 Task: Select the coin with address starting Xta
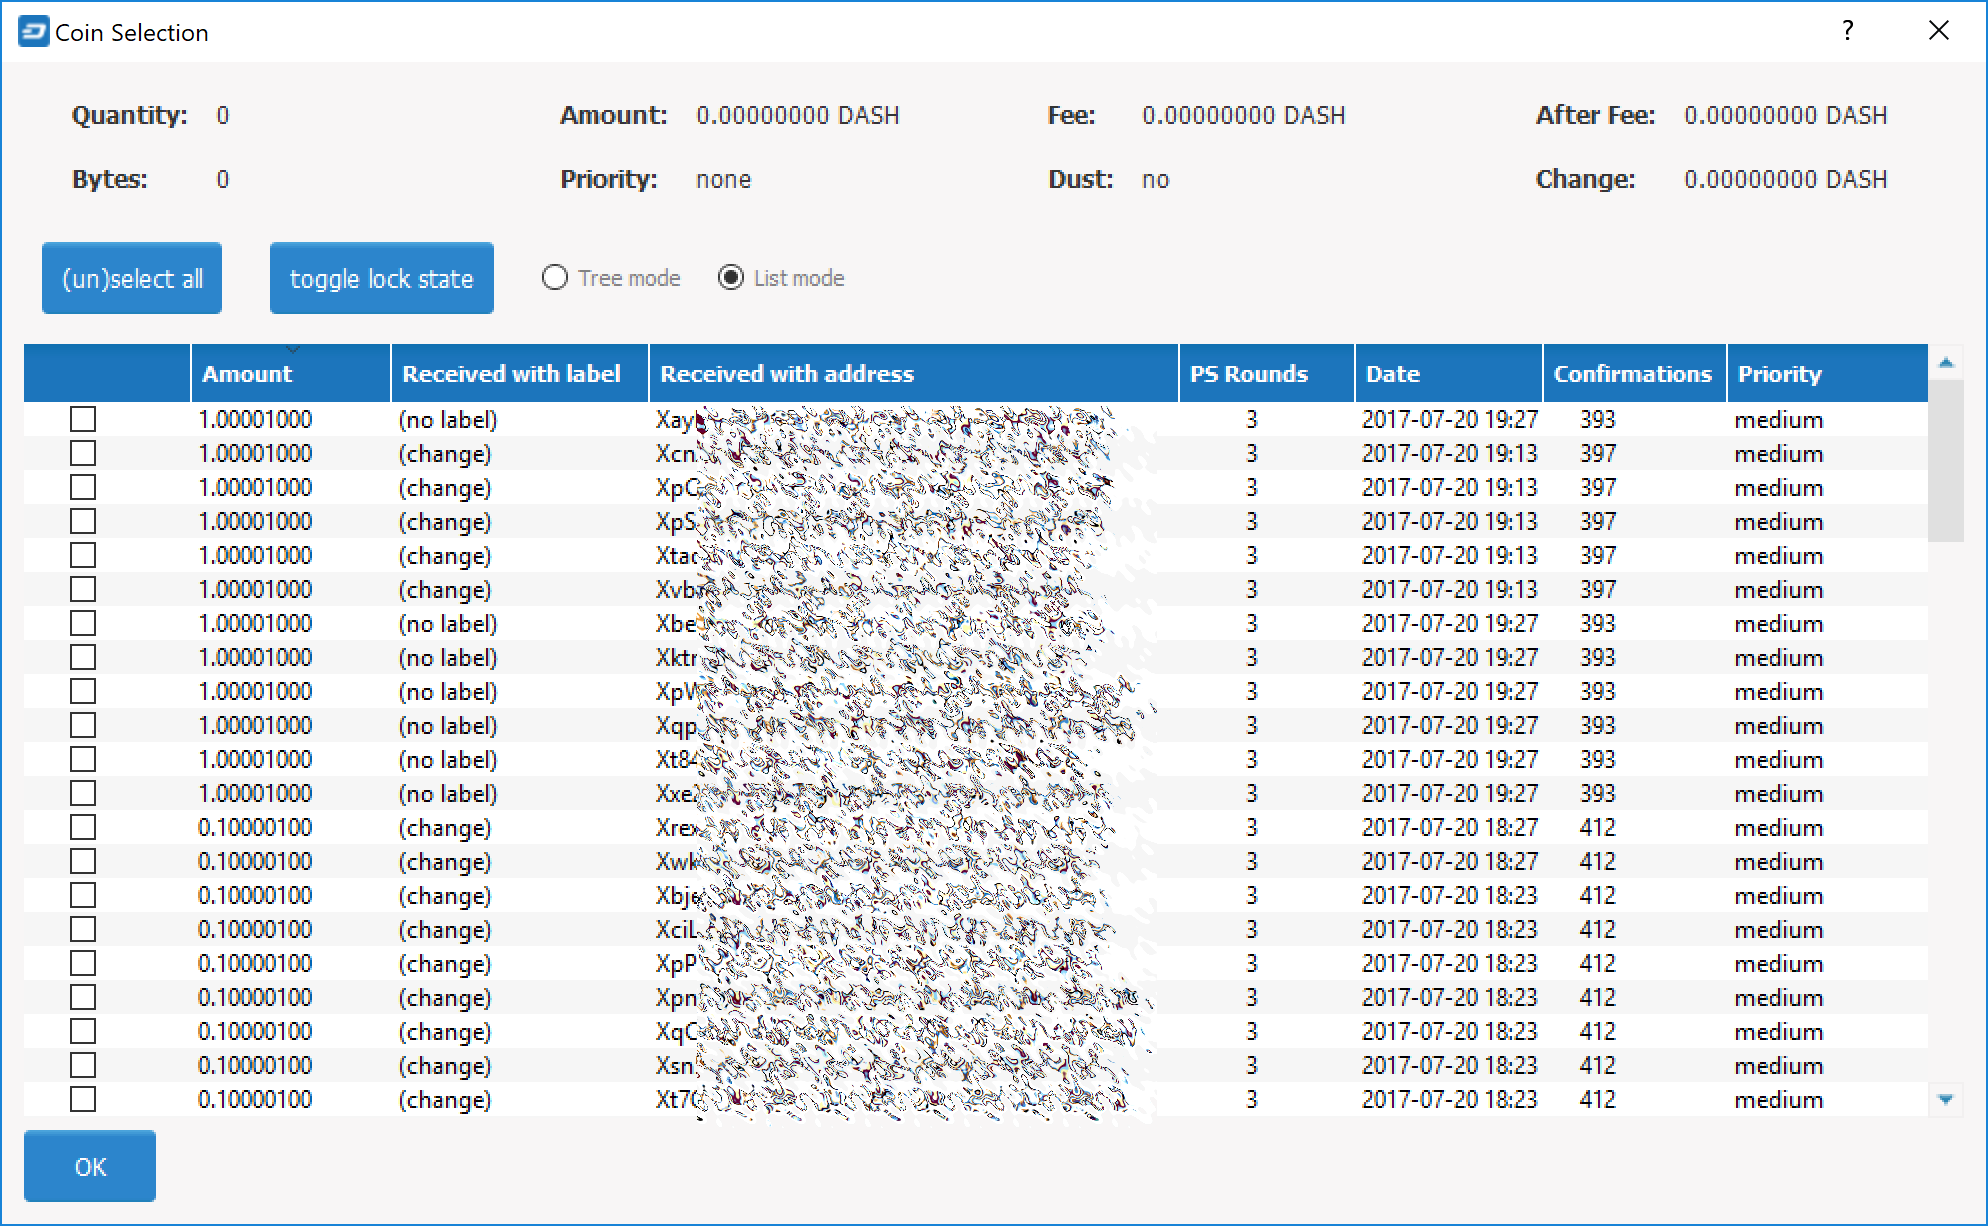tap(83, 555)
